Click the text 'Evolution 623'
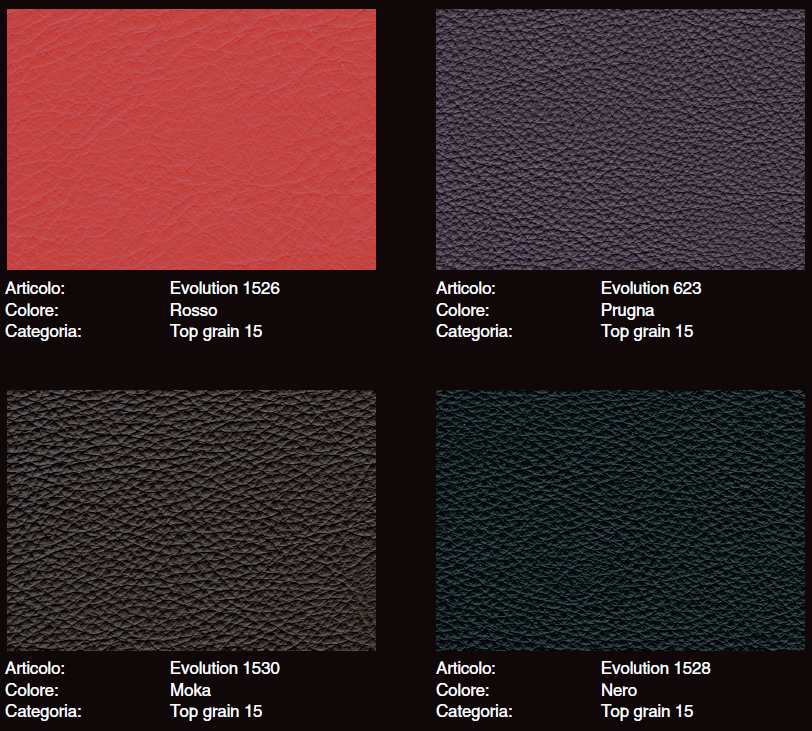 coord(651,288)
